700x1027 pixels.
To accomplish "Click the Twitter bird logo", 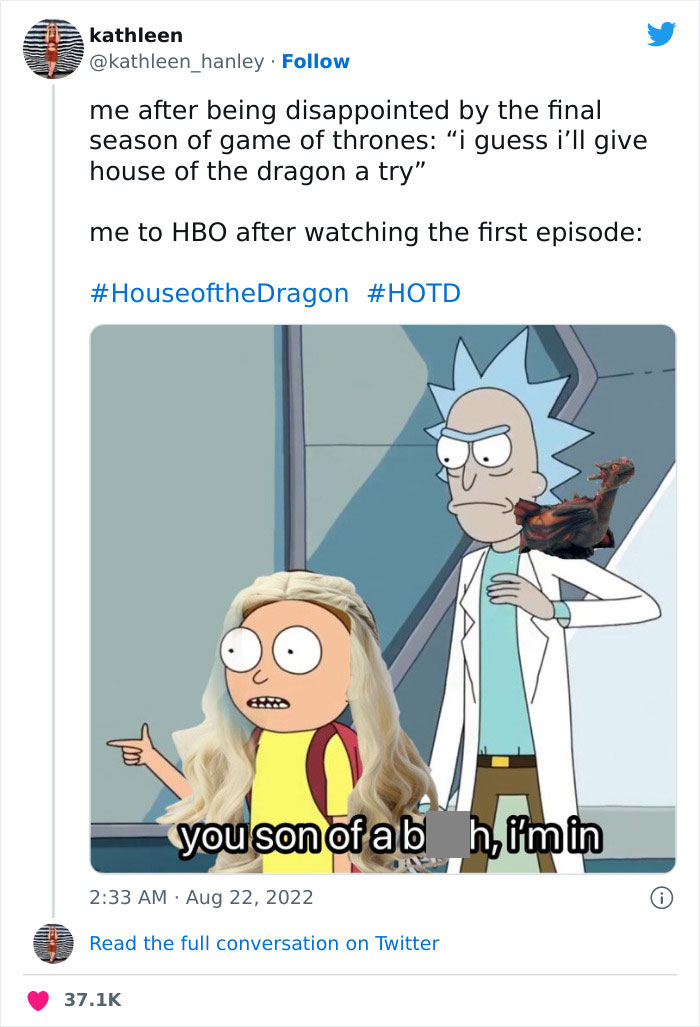I will [x=661, y=34].
